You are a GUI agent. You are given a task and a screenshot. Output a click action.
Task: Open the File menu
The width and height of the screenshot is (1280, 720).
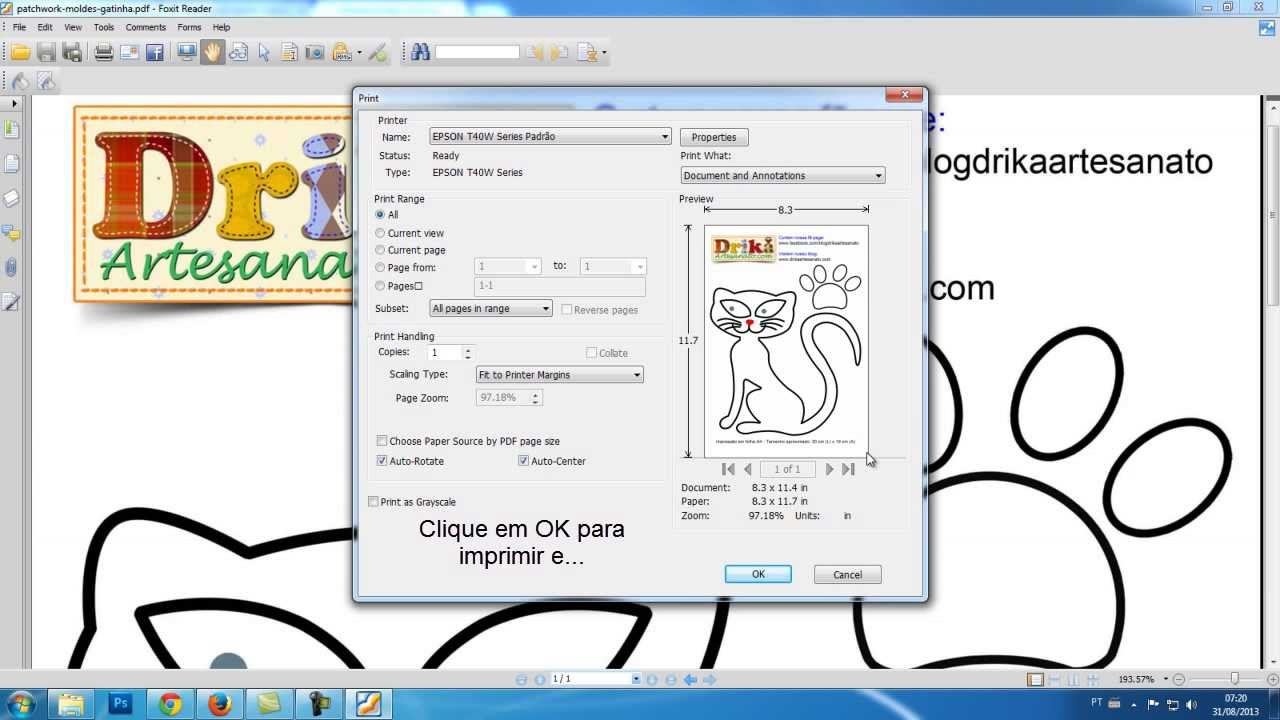point(19,27)
